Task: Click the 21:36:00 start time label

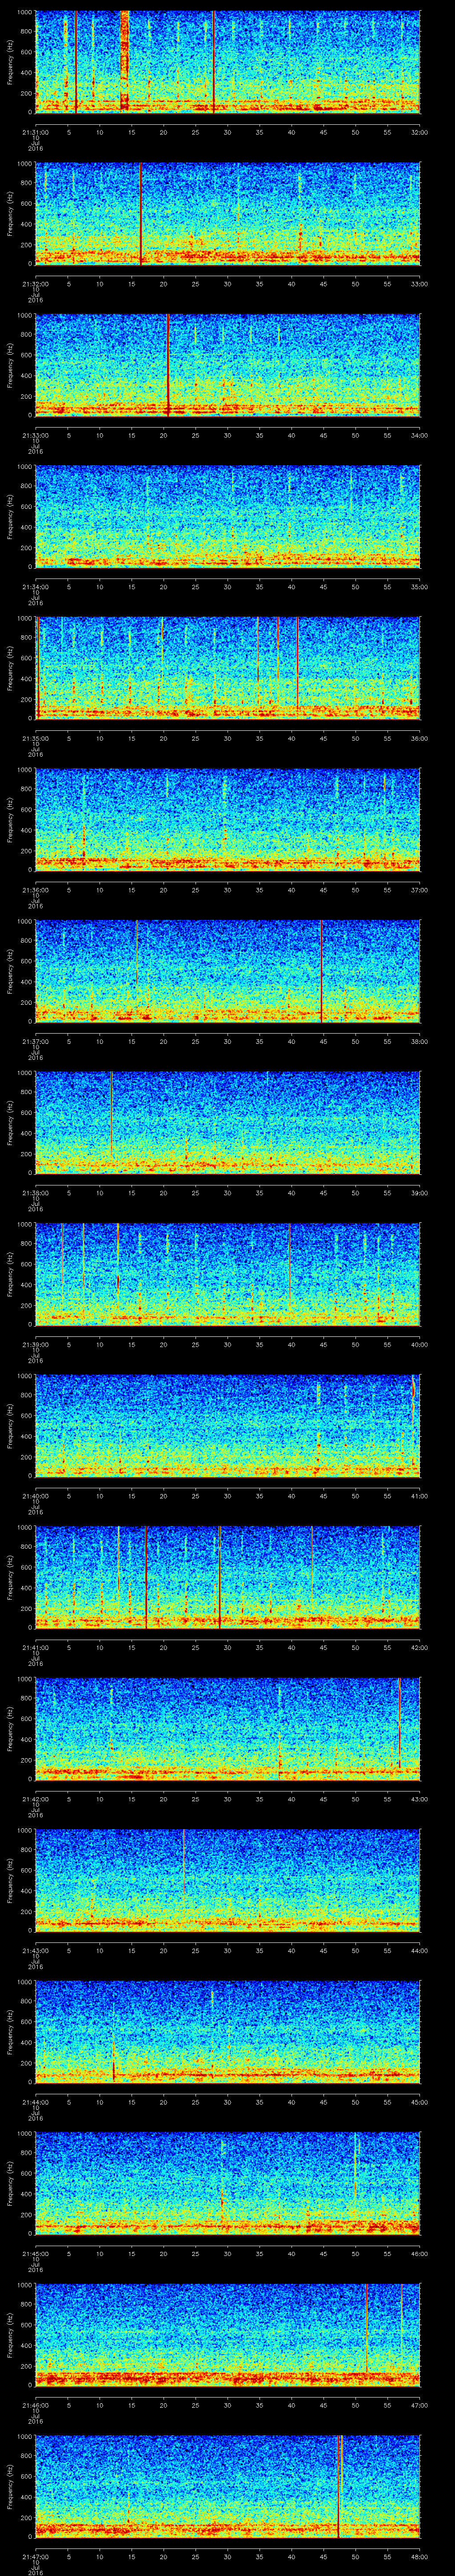Action: tap(35, 890)
